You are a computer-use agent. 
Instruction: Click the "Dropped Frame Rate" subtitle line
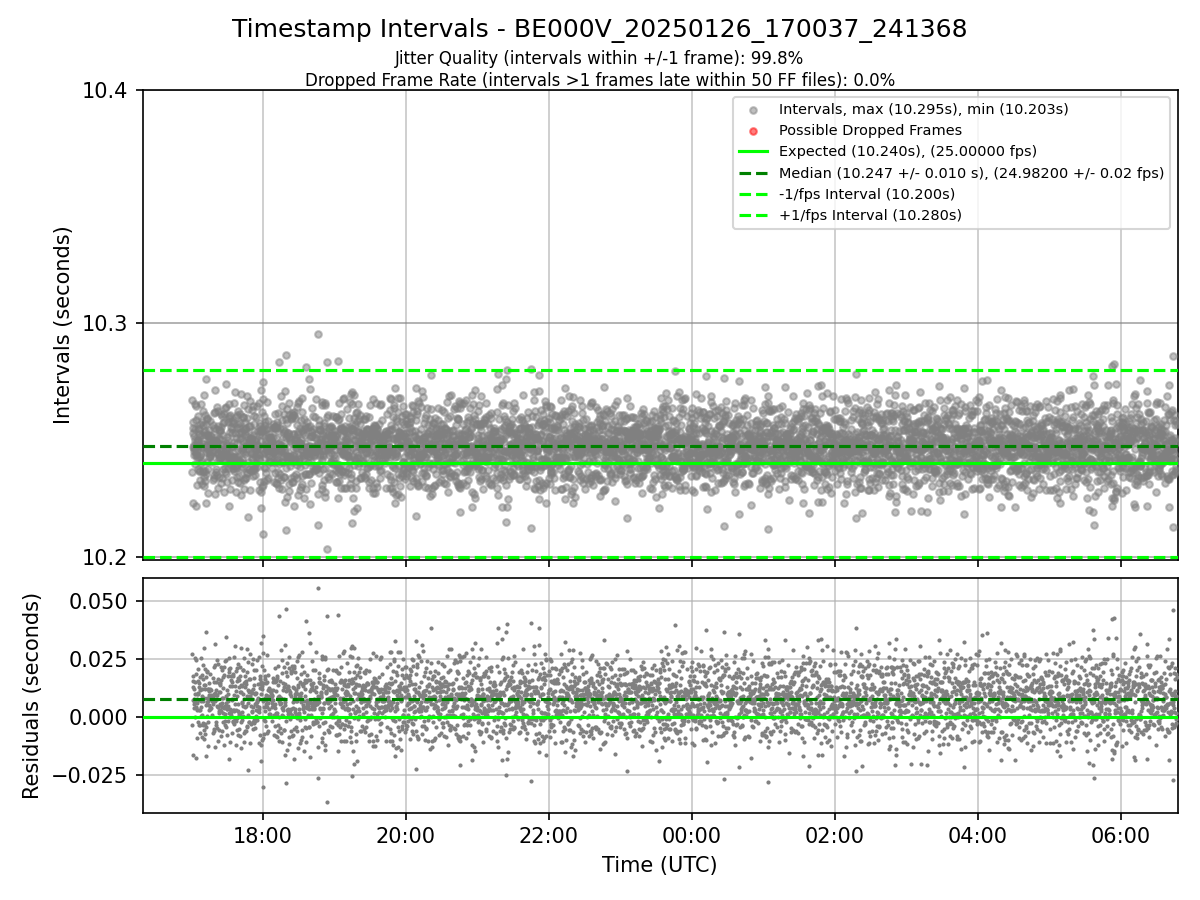[599, 79]
